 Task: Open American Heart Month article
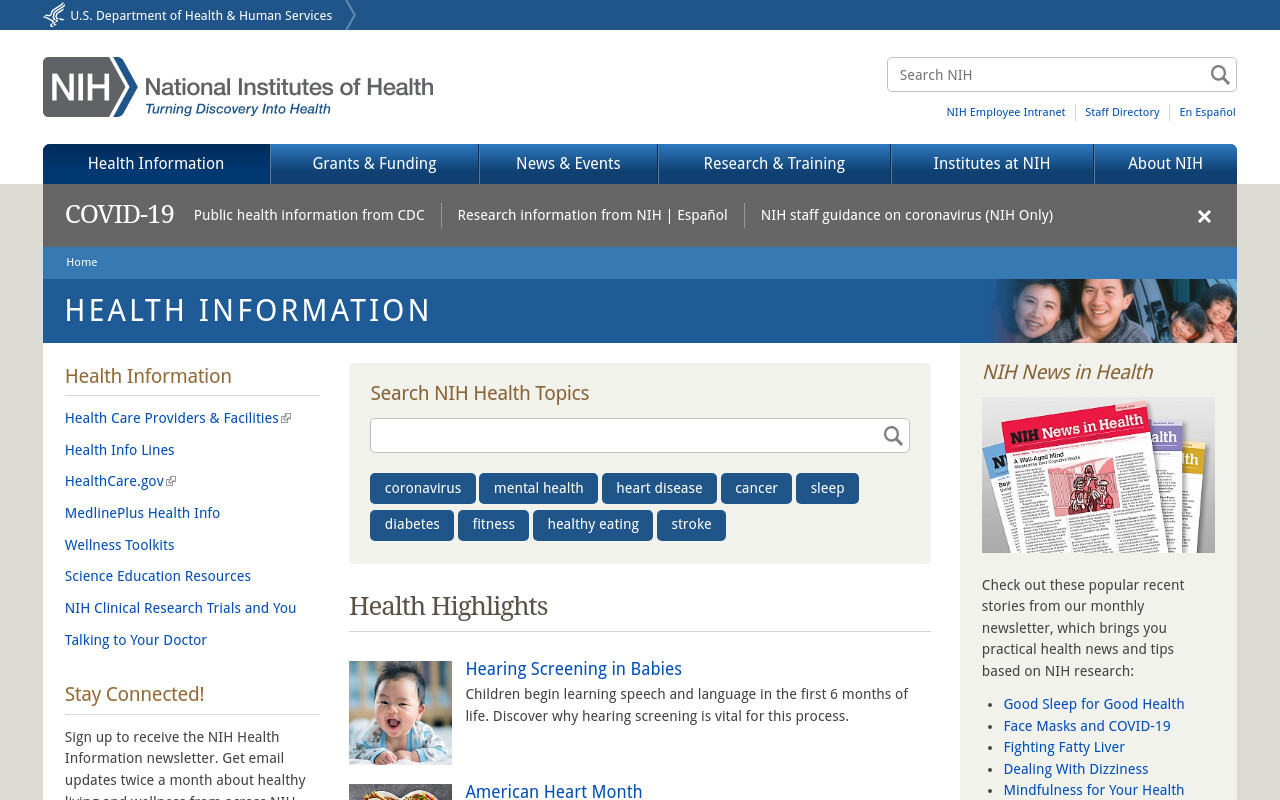coord(554,792)
